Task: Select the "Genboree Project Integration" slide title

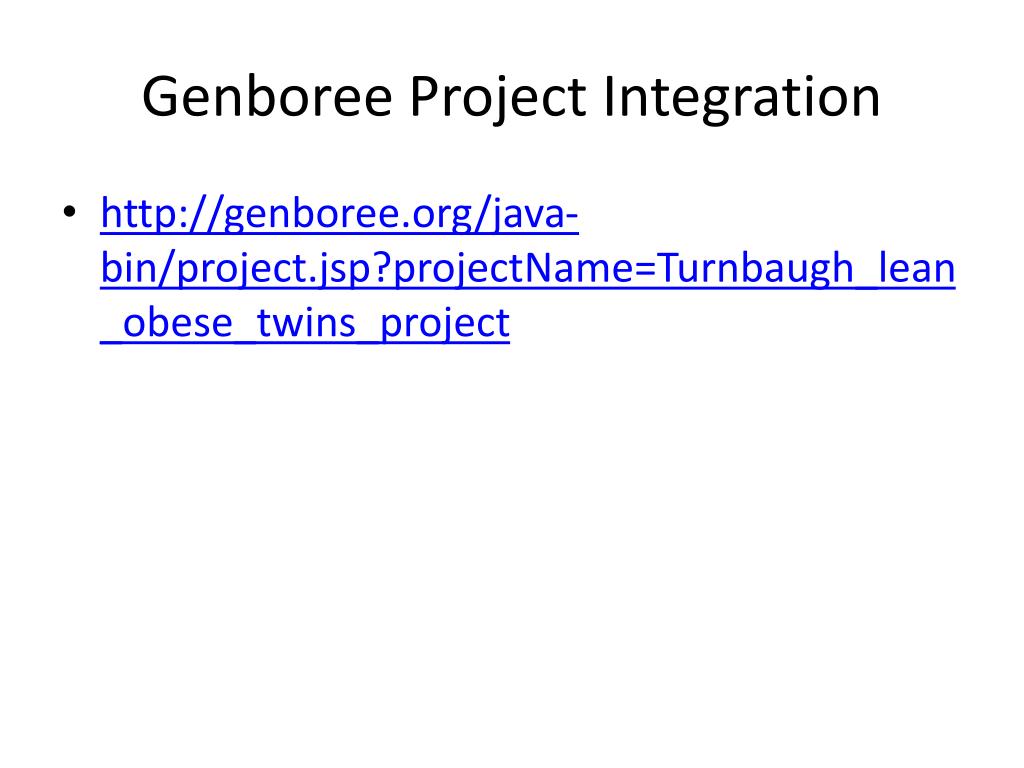Action: click(511, 98)
